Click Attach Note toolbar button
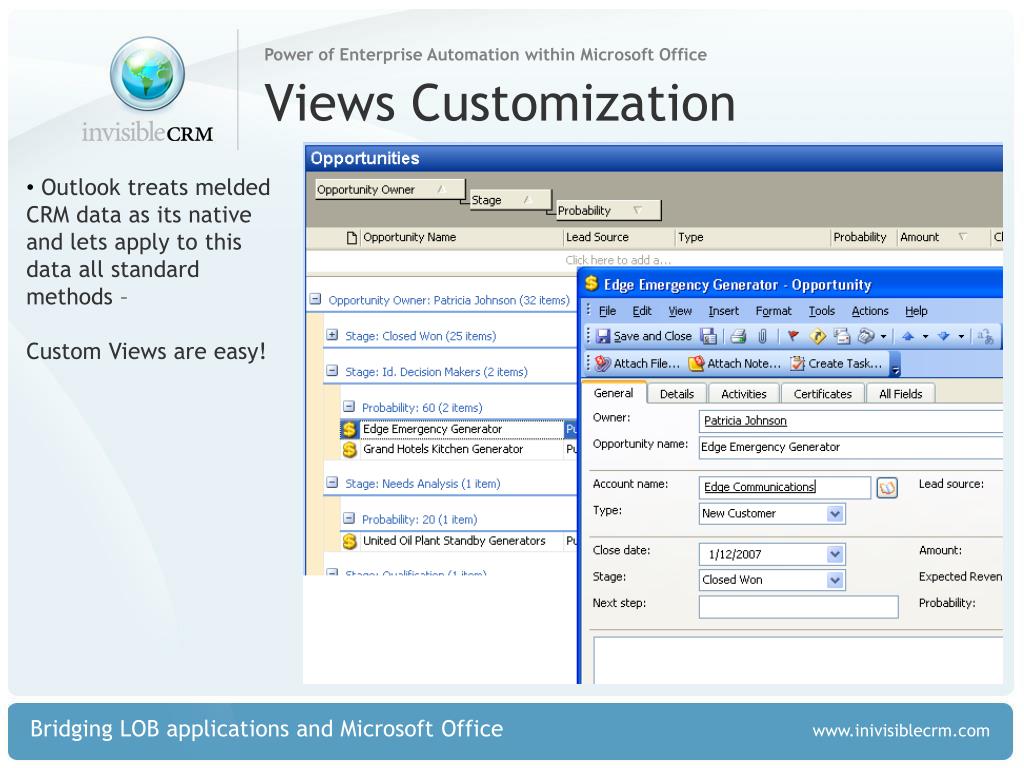1024x768 pixels. point(735,363)
